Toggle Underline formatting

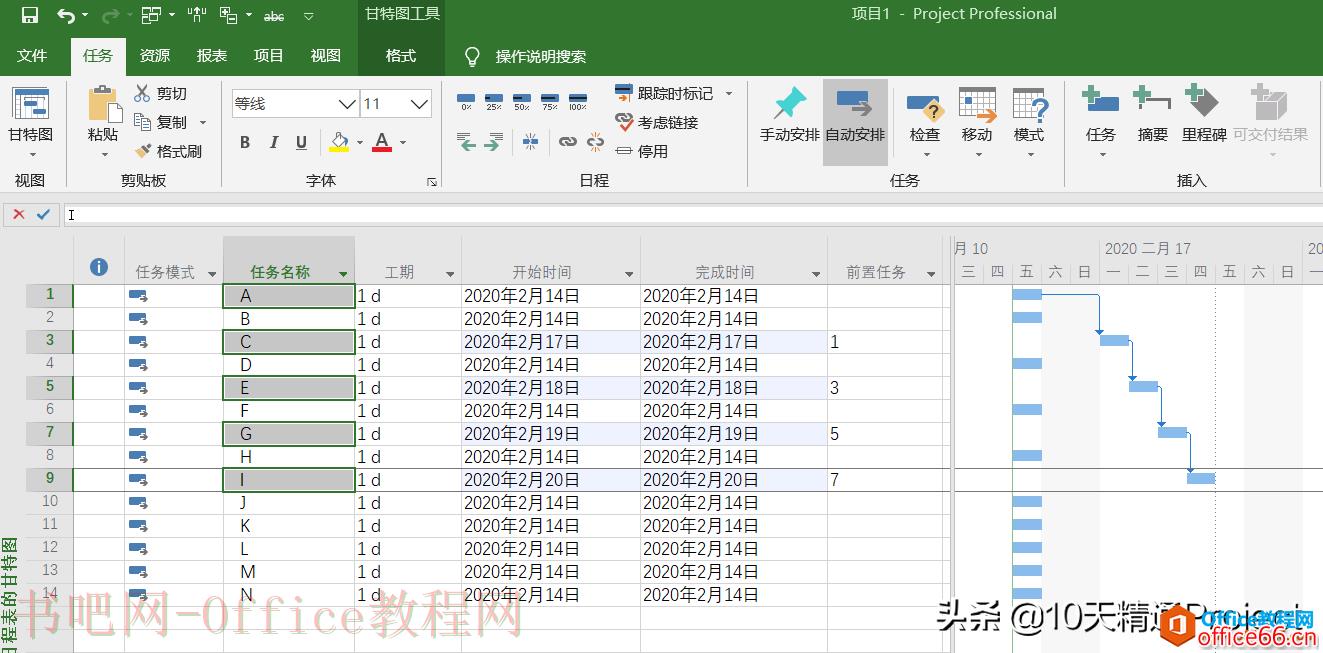coord(301,143)
